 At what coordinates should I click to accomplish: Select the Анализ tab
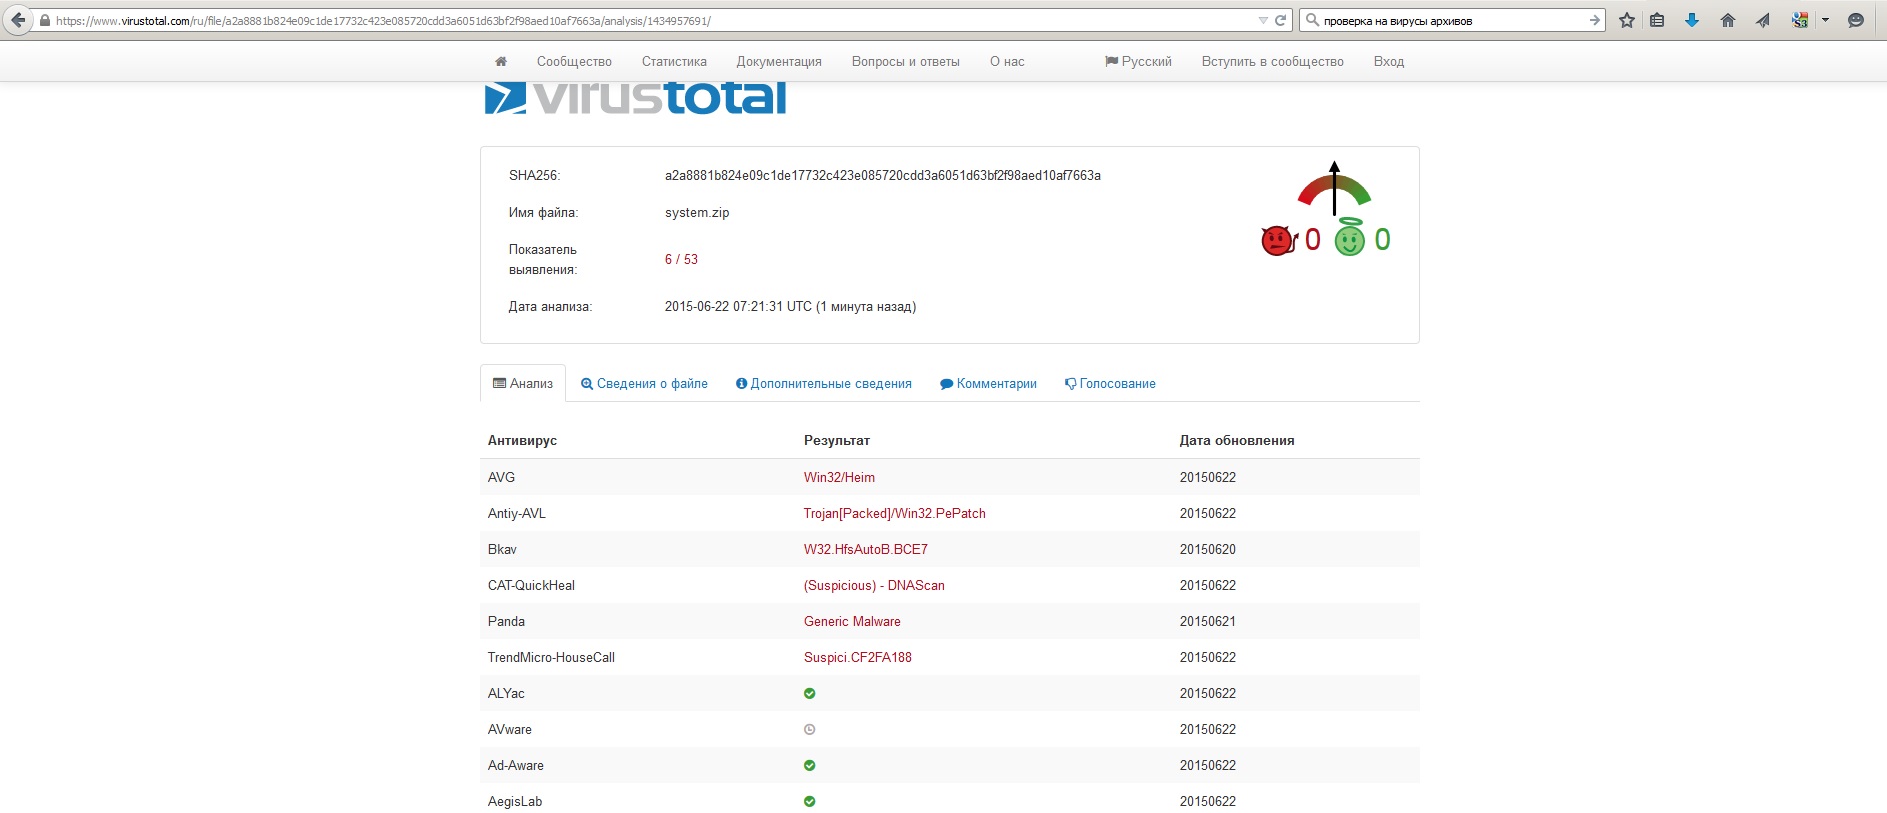523,383
